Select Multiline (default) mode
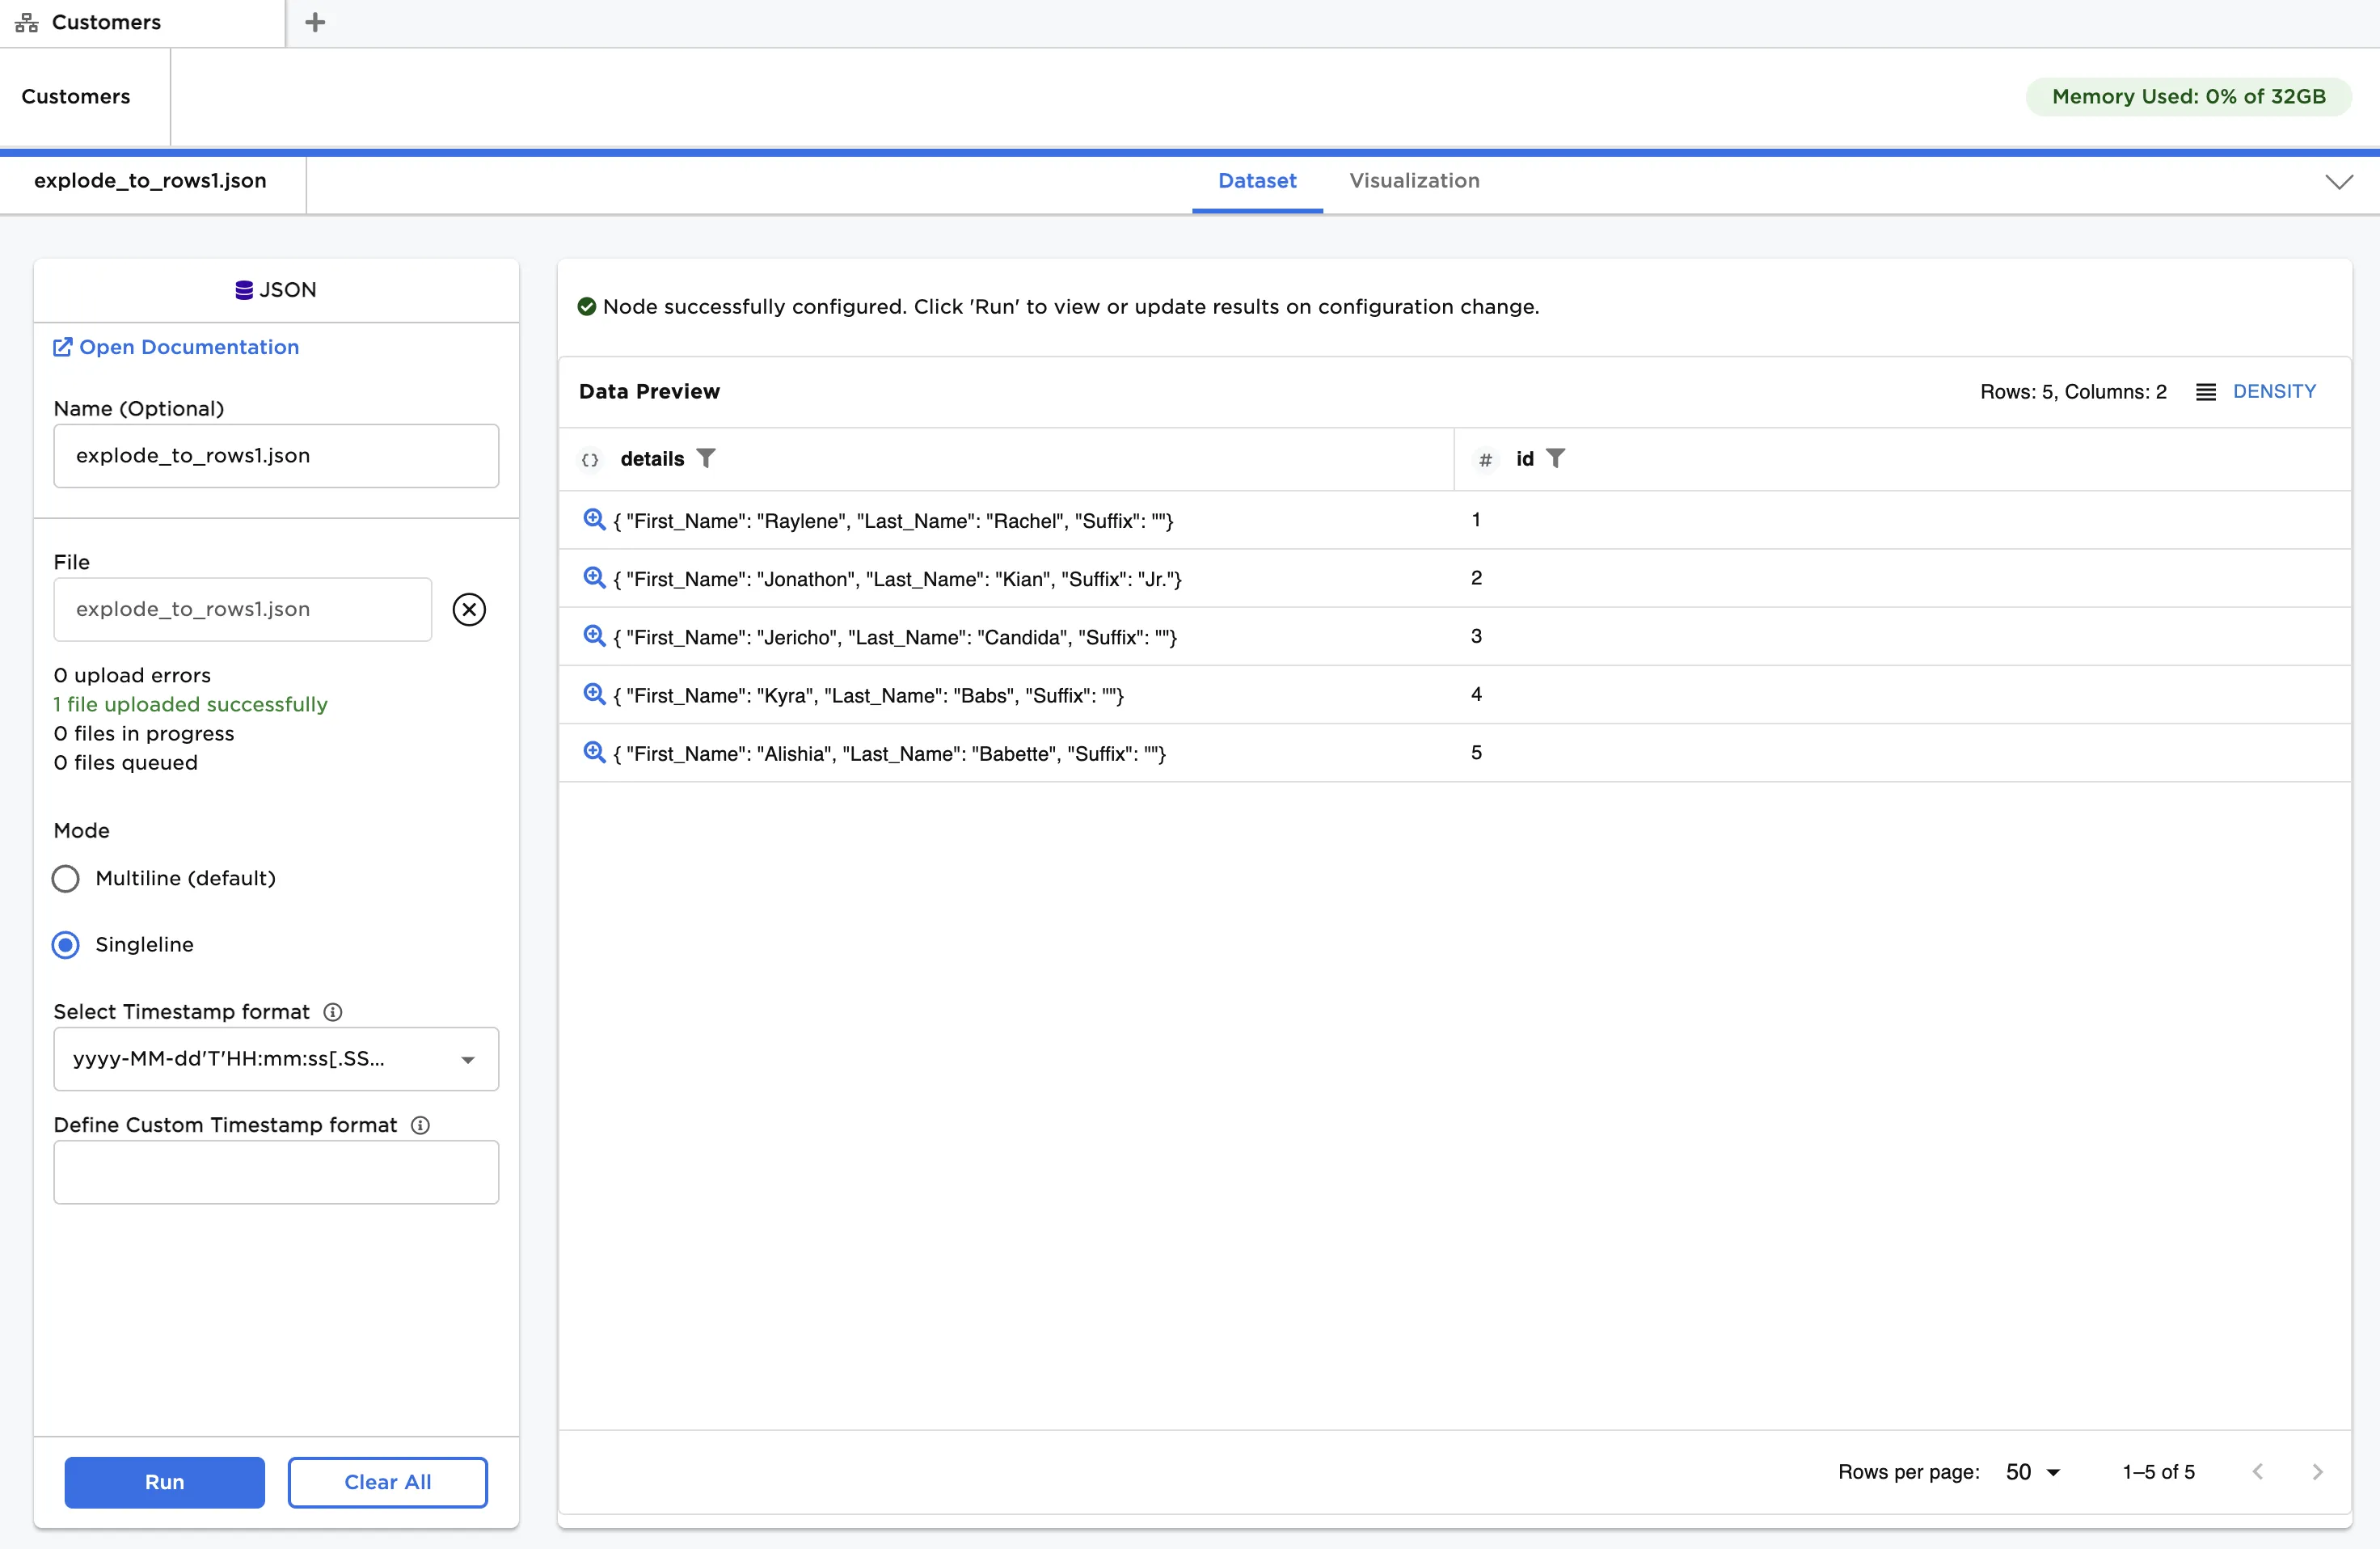Screen dimensions: 2380x1549 (x=66, y=878)
